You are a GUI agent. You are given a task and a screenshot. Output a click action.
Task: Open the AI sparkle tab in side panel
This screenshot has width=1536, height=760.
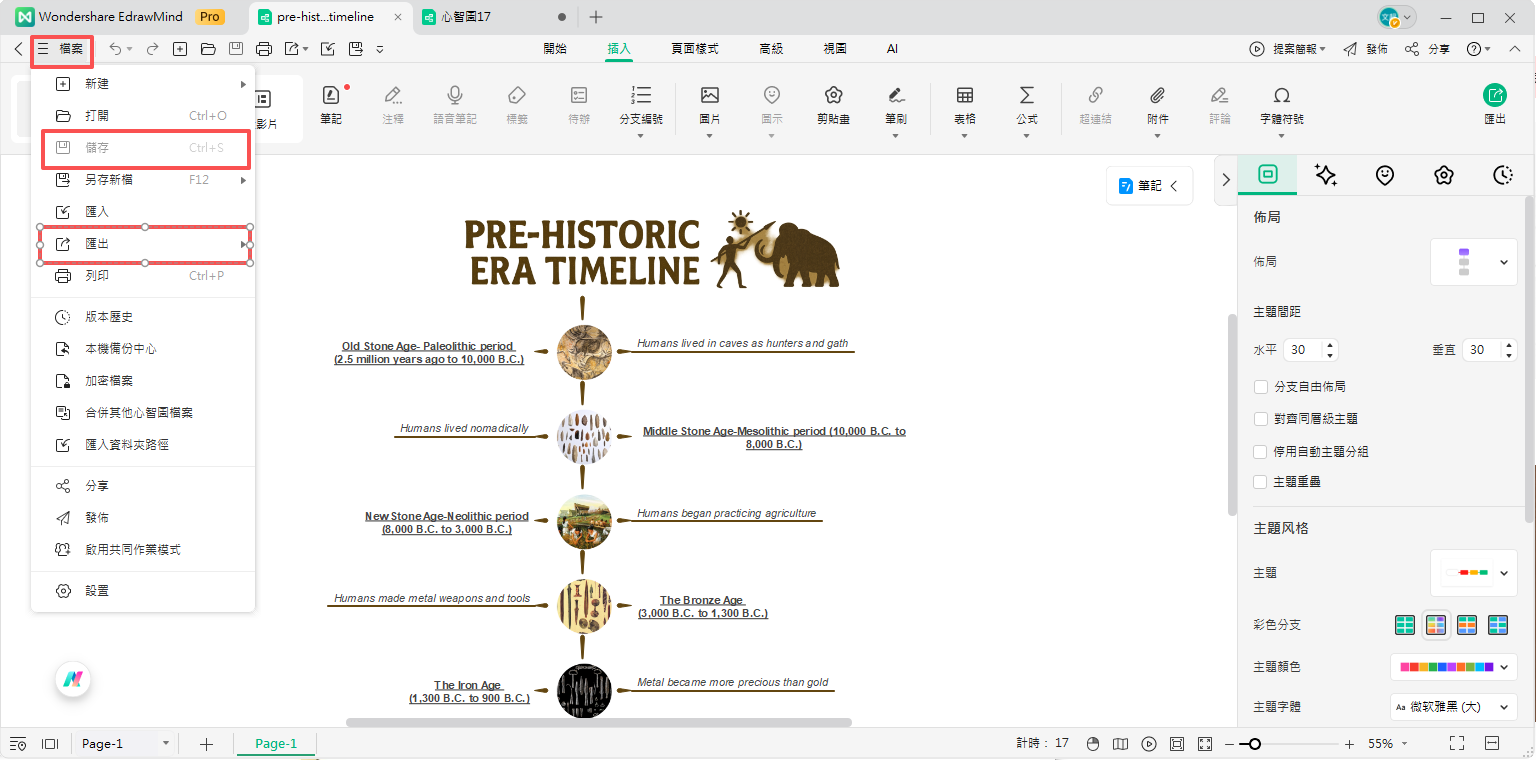click(x=1326, y=175)
